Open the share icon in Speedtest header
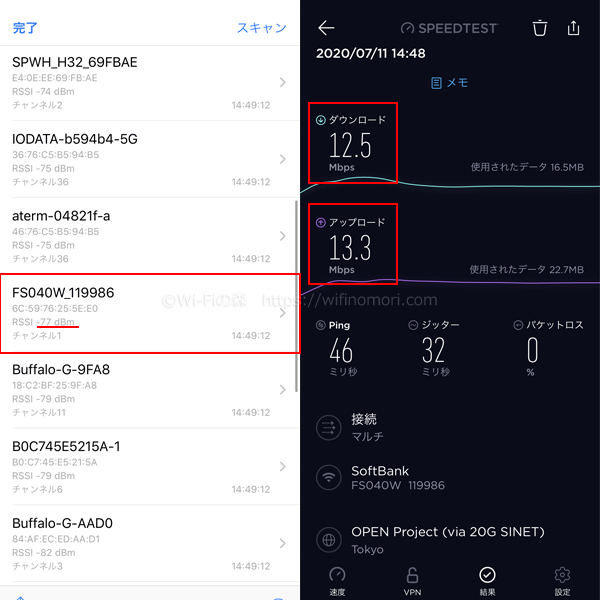 click(573, 28)
